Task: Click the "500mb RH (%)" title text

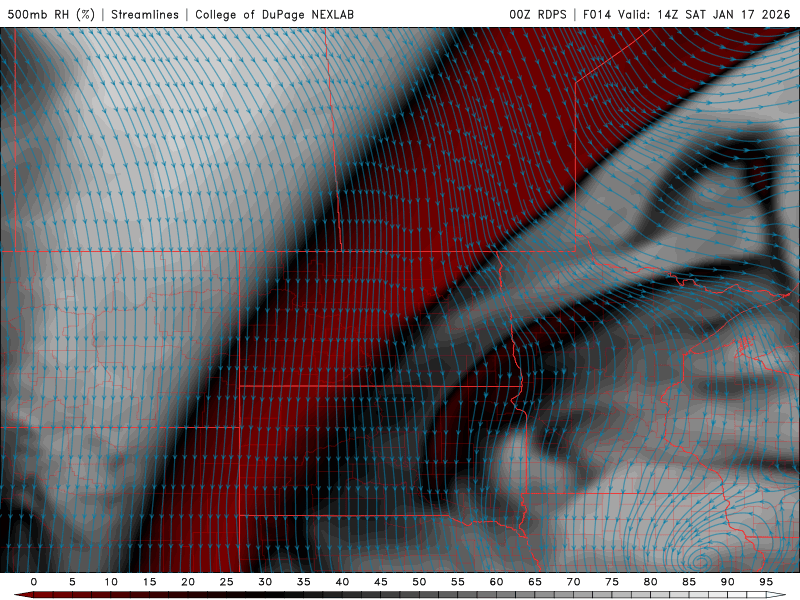Action: [x=51, y=14]
